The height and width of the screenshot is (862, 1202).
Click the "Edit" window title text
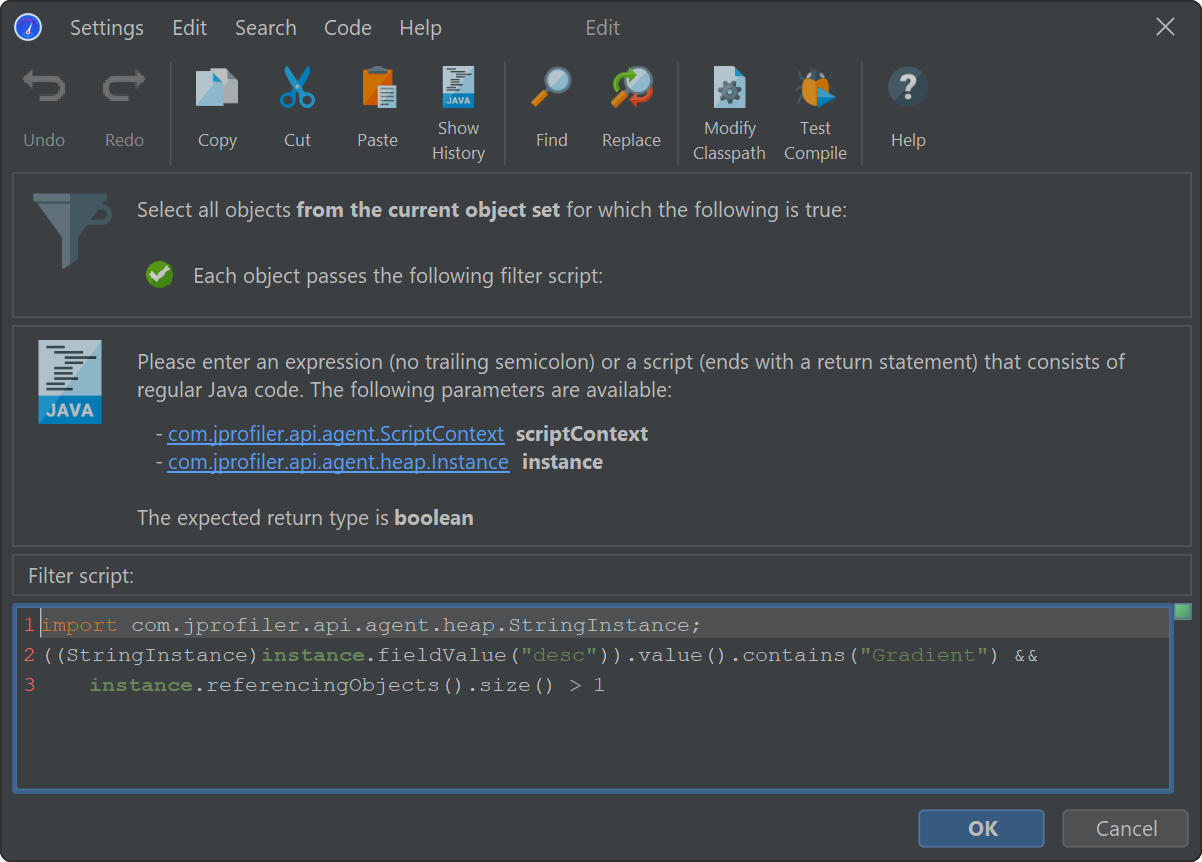tap(603, 28)
